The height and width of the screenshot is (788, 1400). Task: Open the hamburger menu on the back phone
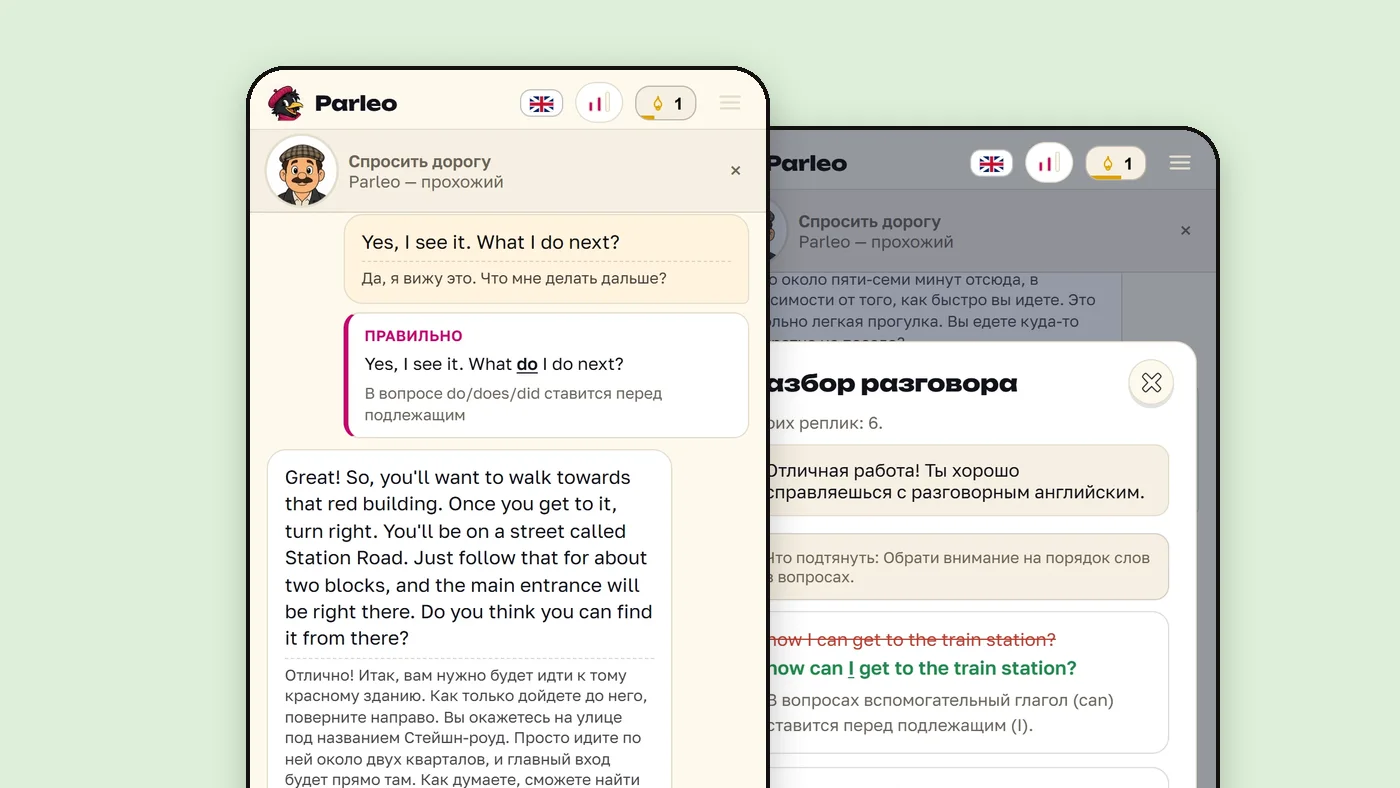point(1180,163)
